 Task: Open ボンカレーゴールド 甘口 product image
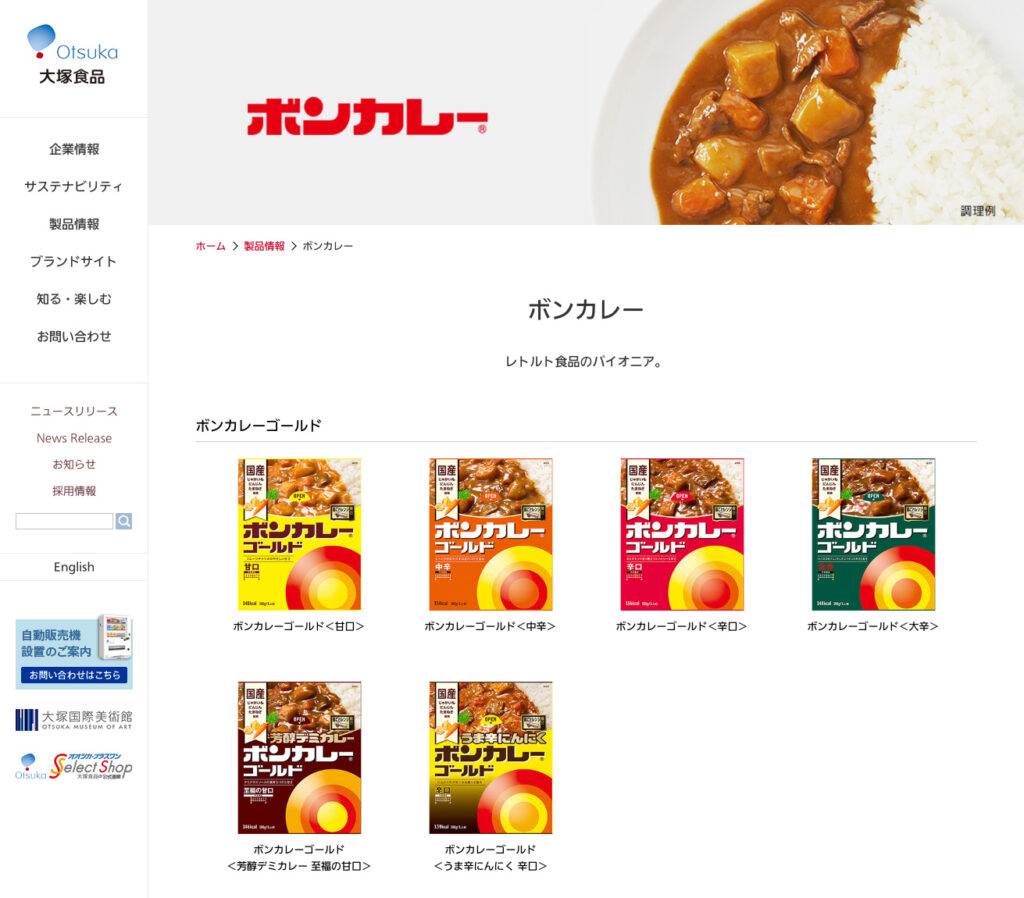pyautogui.click(x=299, y=534)
